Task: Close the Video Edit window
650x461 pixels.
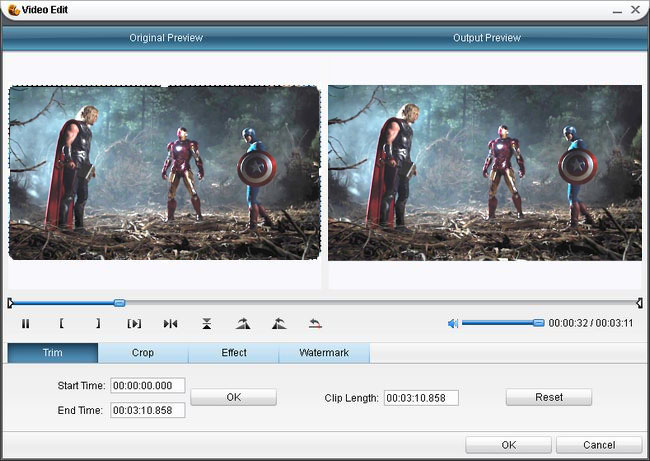Action: (635, 10)
